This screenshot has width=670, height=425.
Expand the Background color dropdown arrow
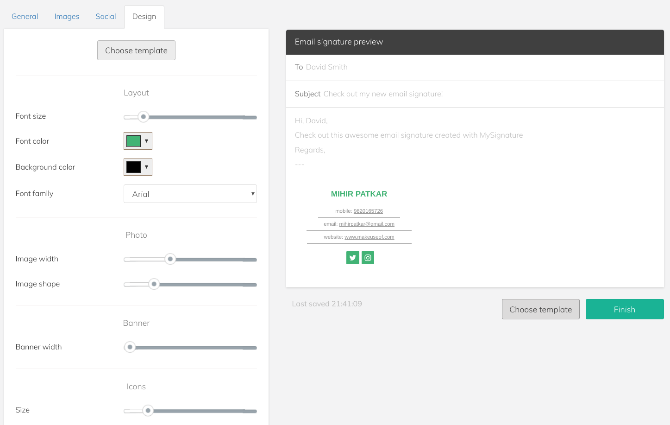coord(147,167)
